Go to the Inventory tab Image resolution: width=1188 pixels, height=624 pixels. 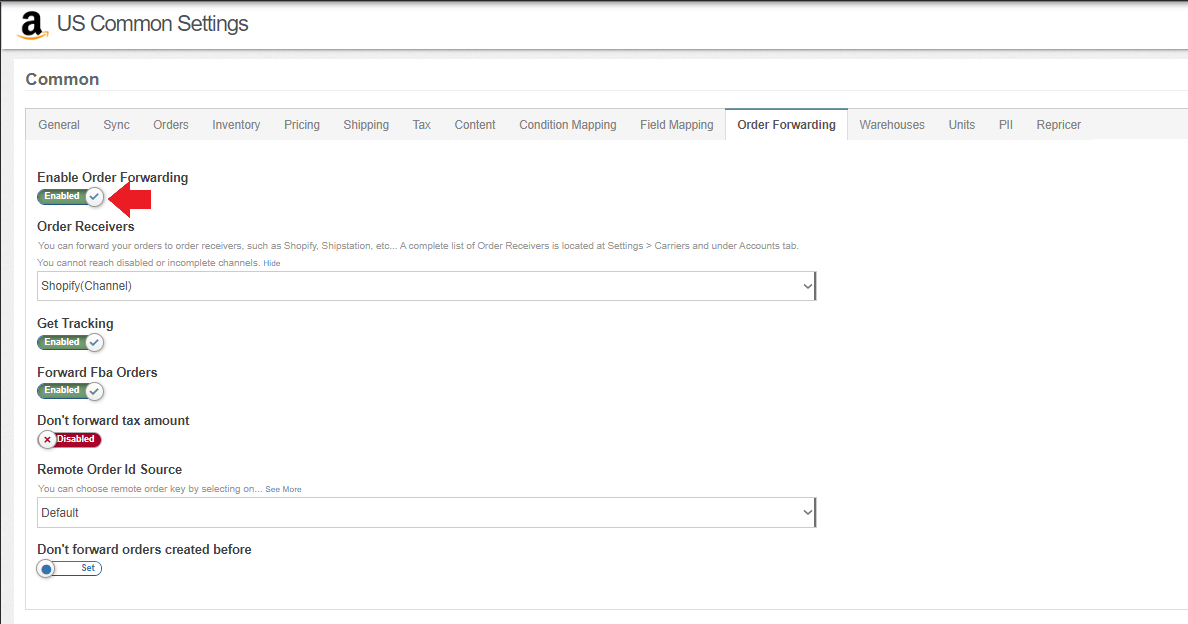(x=236, y=125)
